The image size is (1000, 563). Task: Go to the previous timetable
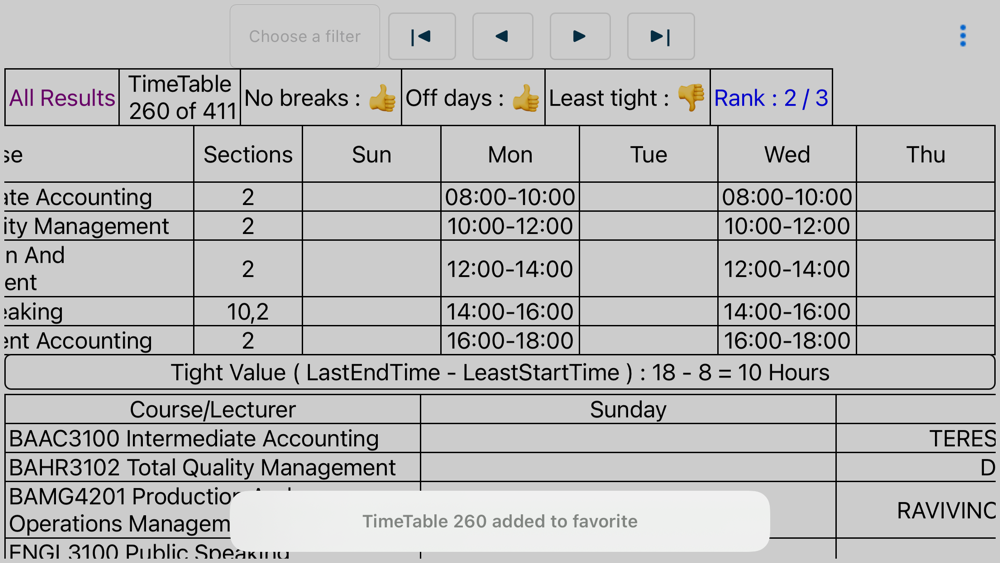pyautogui.click(x=503, y=36)
